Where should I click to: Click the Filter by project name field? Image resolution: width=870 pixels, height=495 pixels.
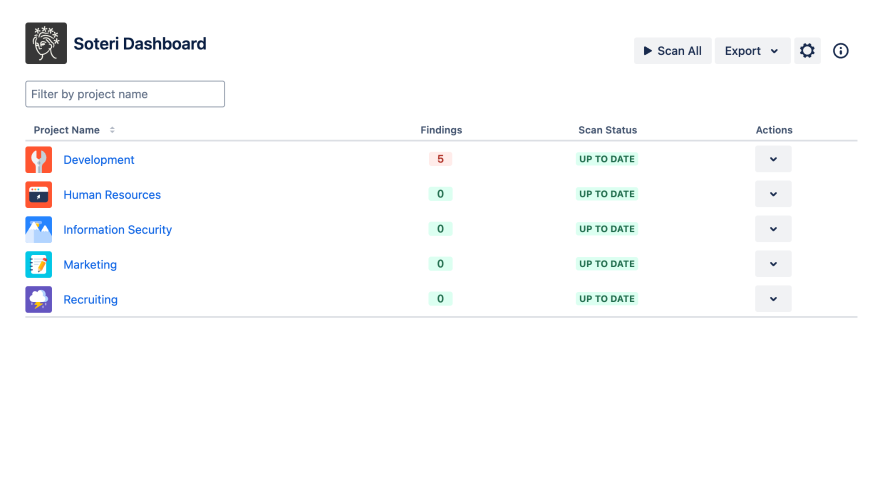coord(125,94)
